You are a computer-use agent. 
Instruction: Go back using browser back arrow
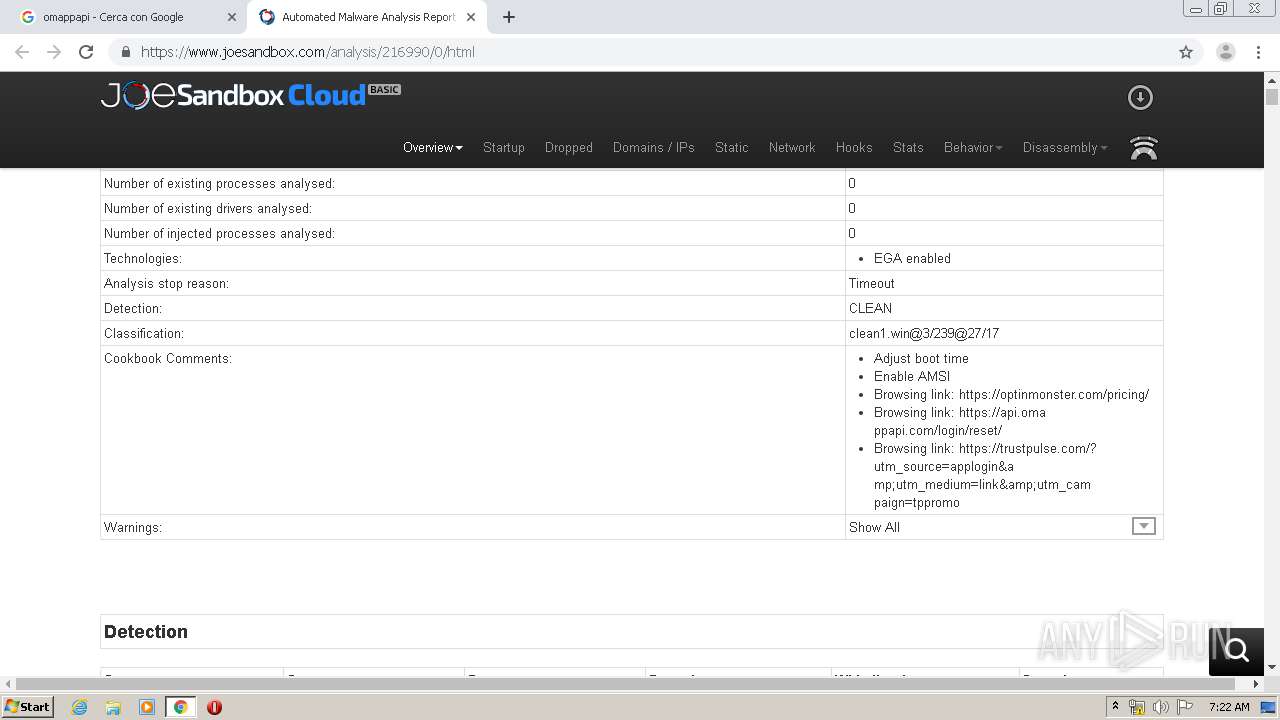click(x=22, y=52)
